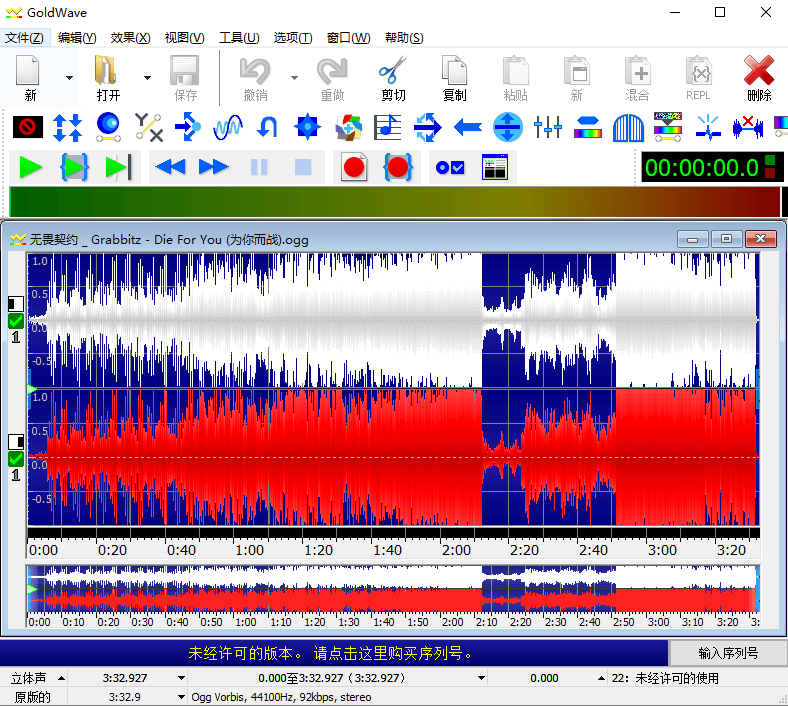Open the dropdown arrow after 3:32.9 in bottom row

[181, 697]
